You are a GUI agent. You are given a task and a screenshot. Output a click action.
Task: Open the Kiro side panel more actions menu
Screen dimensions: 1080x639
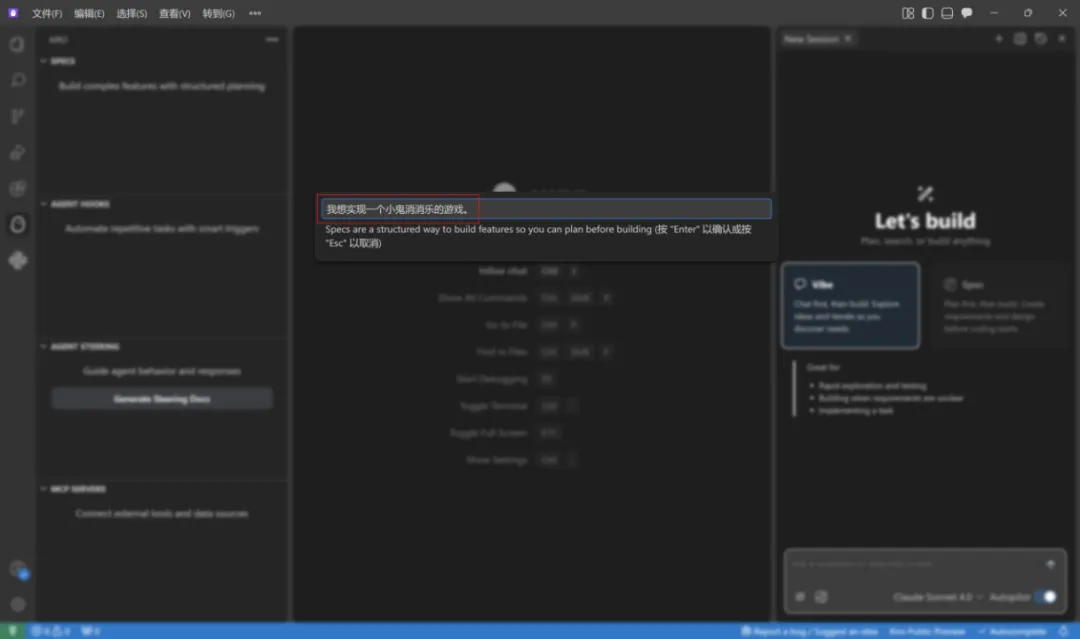click(x=272, y=39)
